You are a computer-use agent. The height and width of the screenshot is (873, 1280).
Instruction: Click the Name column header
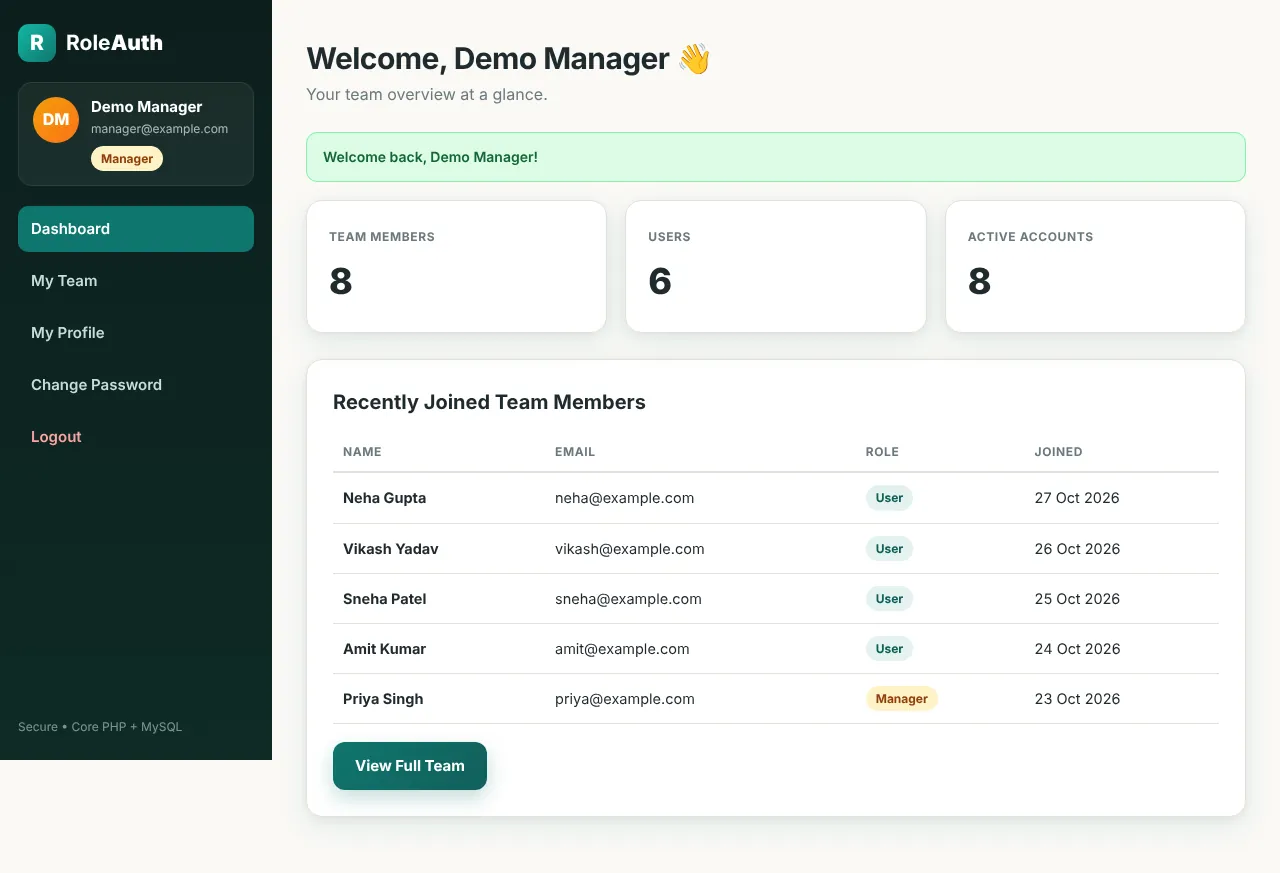pyautogui.click(x=362, y=452)
